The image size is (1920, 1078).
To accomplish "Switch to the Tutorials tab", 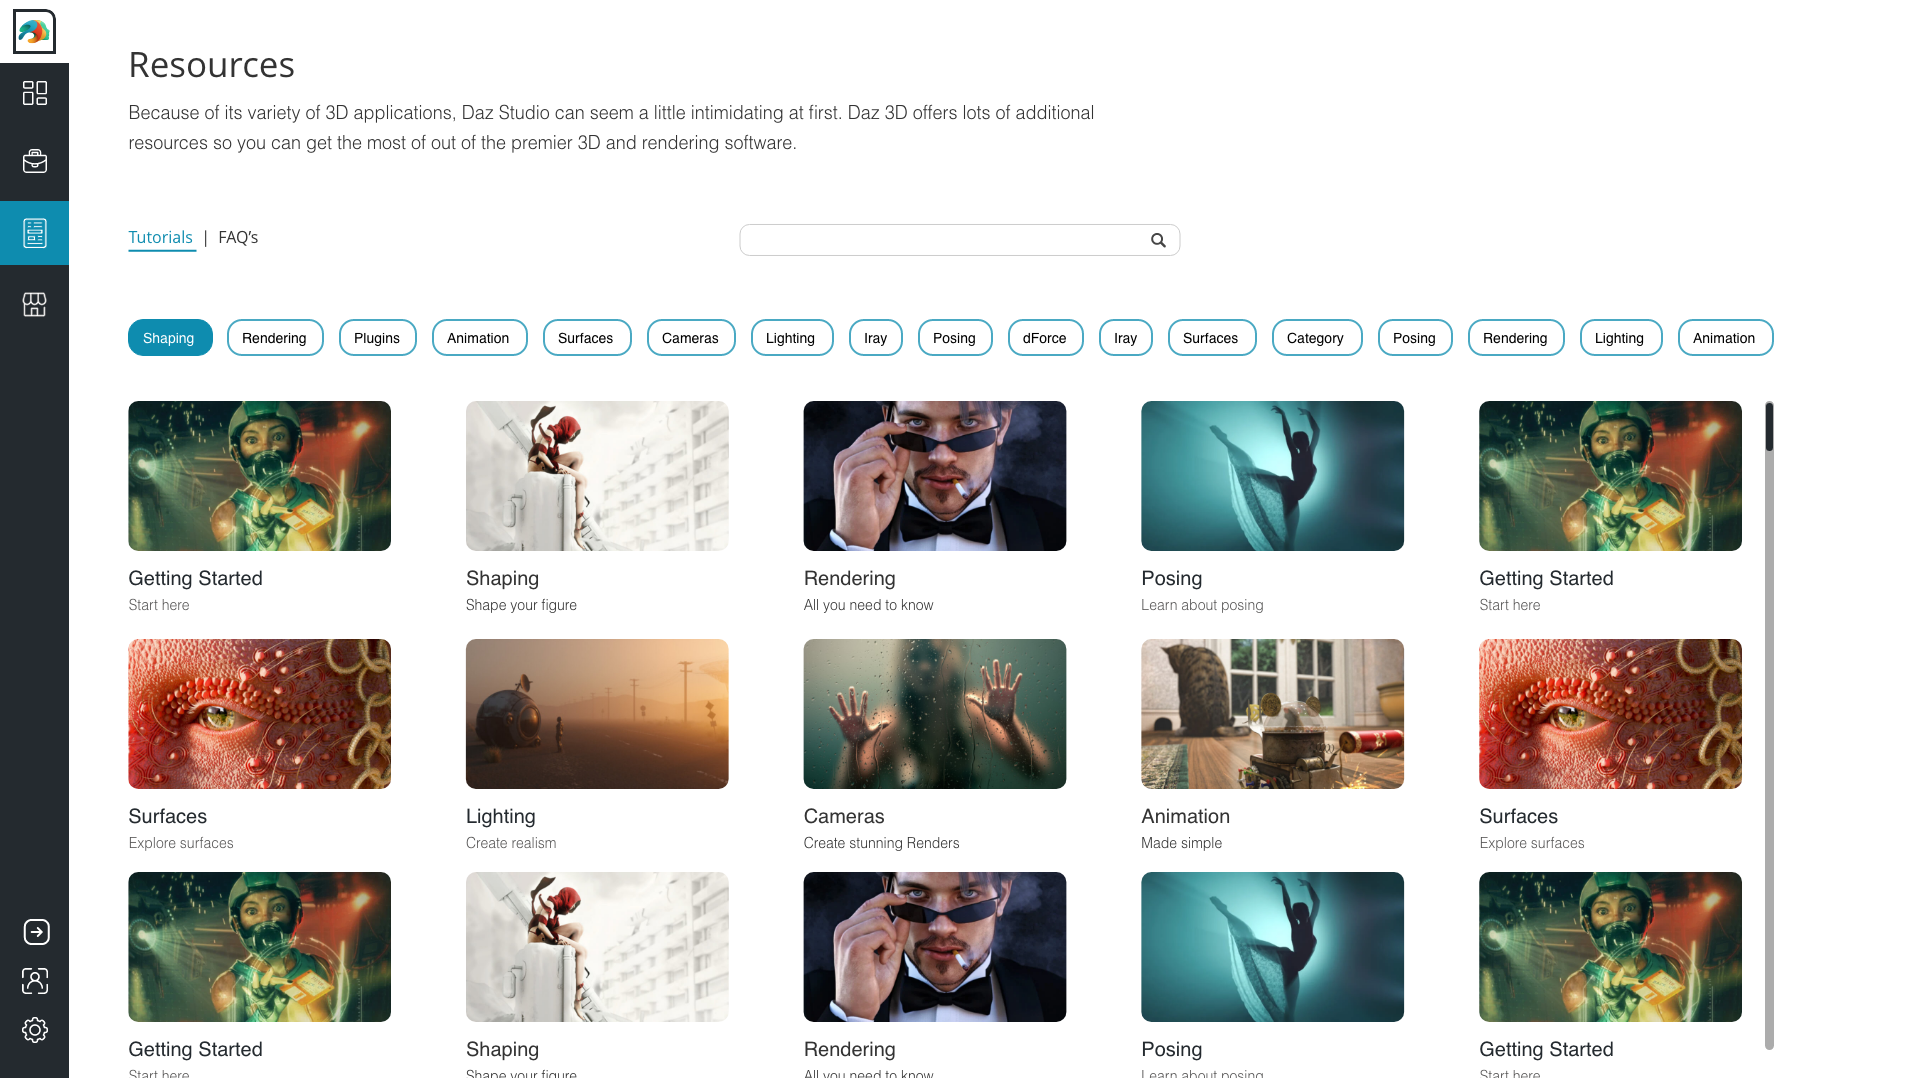I will pyautogui.click(x=160, y=237).
